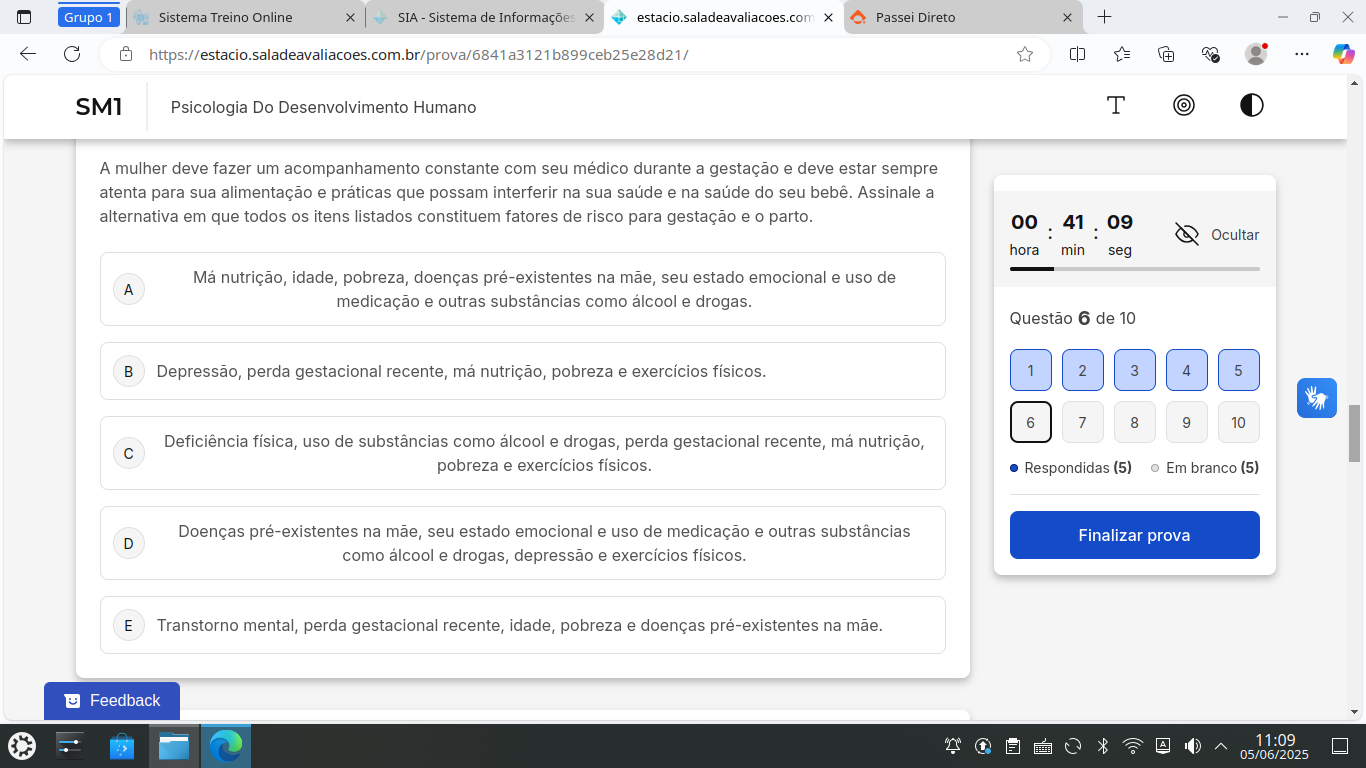Choose alternative C about Deficiência física

523,453
